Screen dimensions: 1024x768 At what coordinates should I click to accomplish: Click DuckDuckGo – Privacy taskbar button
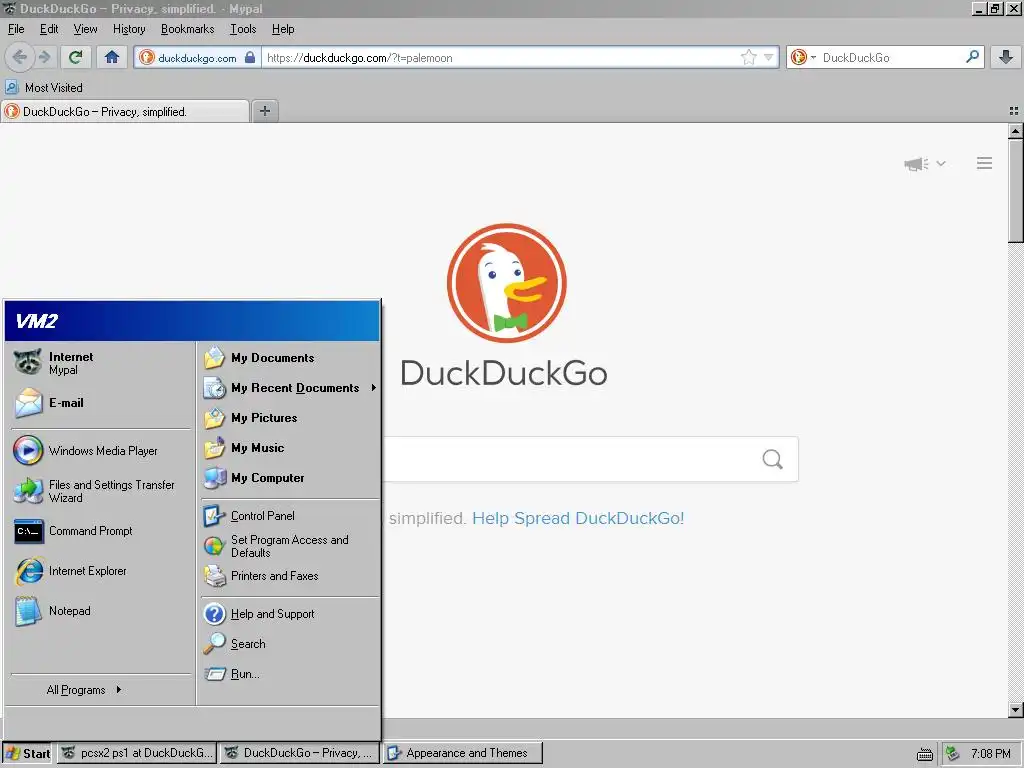tap(299, 753)
